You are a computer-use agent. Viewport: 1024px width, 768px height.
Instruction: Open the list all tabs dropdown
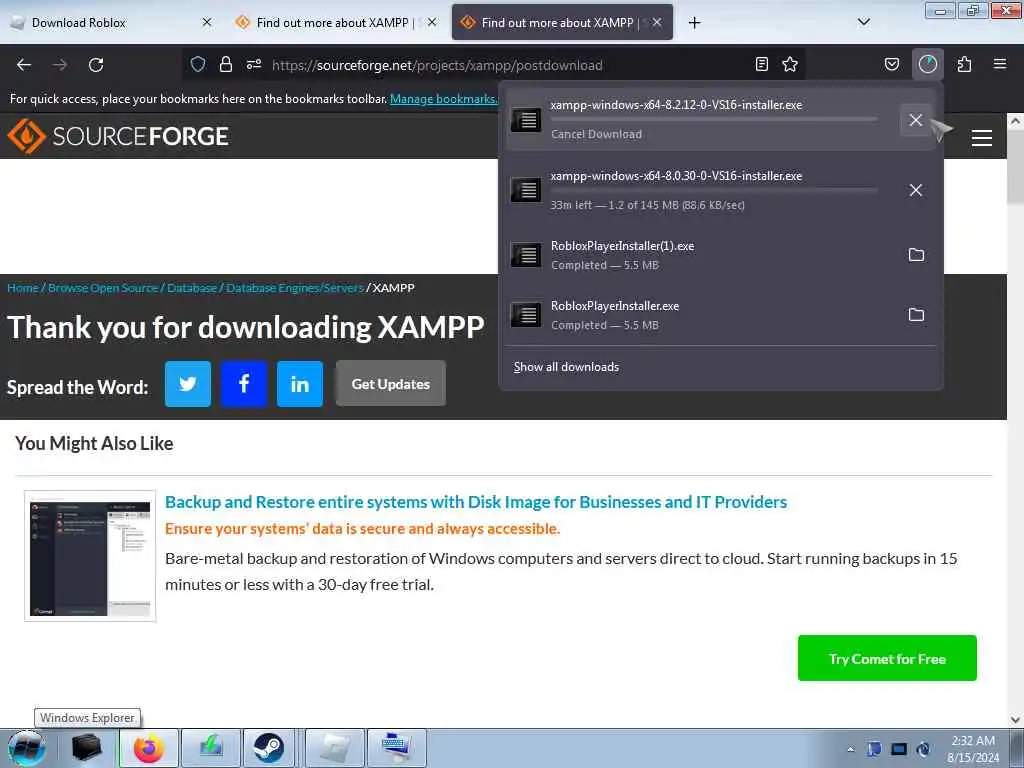863,22
